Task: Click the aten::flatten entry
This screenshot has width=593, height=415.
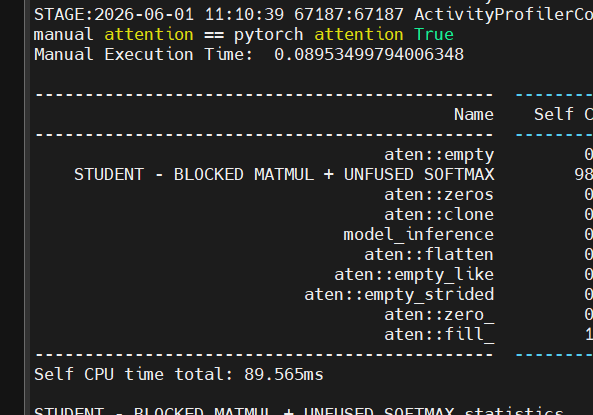Action: pos(429,255)
